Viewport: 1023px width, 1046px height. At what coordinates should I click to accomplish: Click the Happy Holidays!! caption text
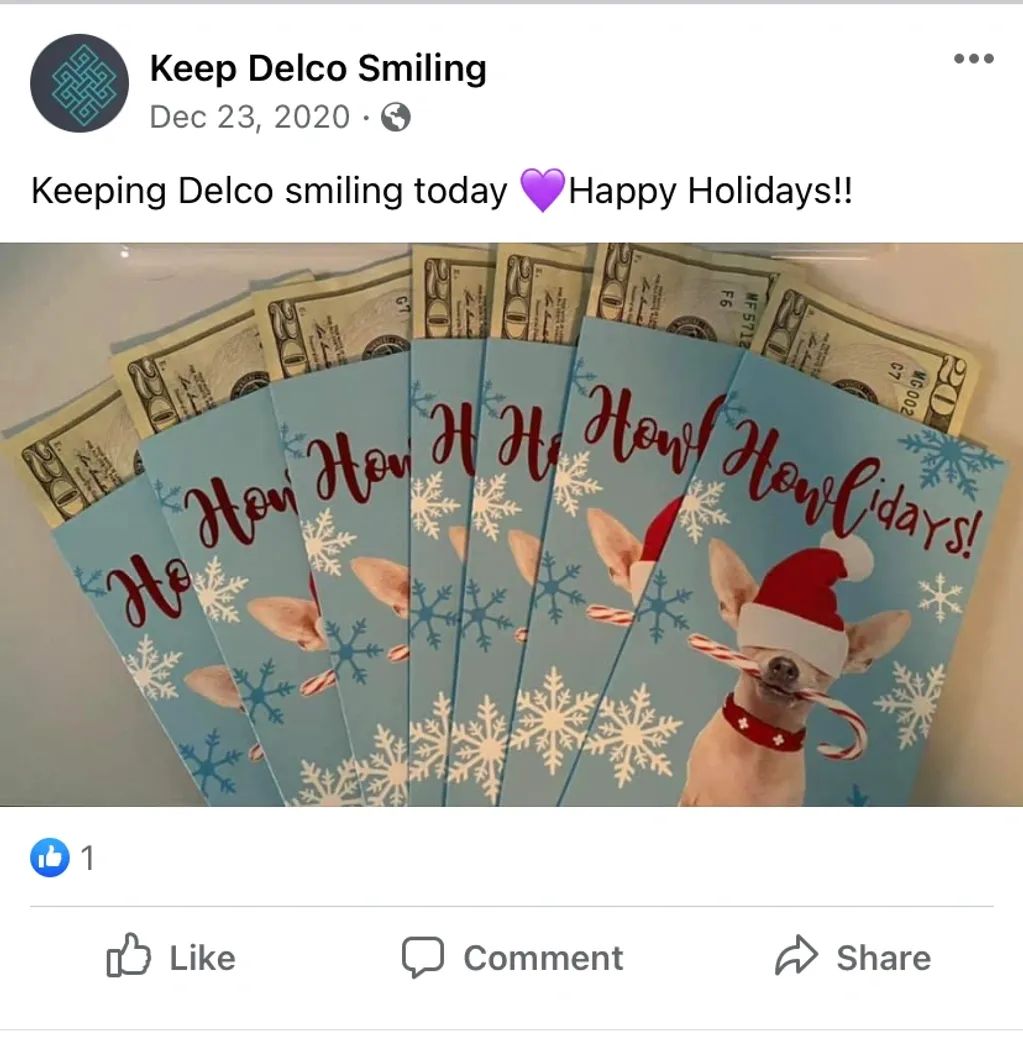pyautogui.click(x=710, y=191)
